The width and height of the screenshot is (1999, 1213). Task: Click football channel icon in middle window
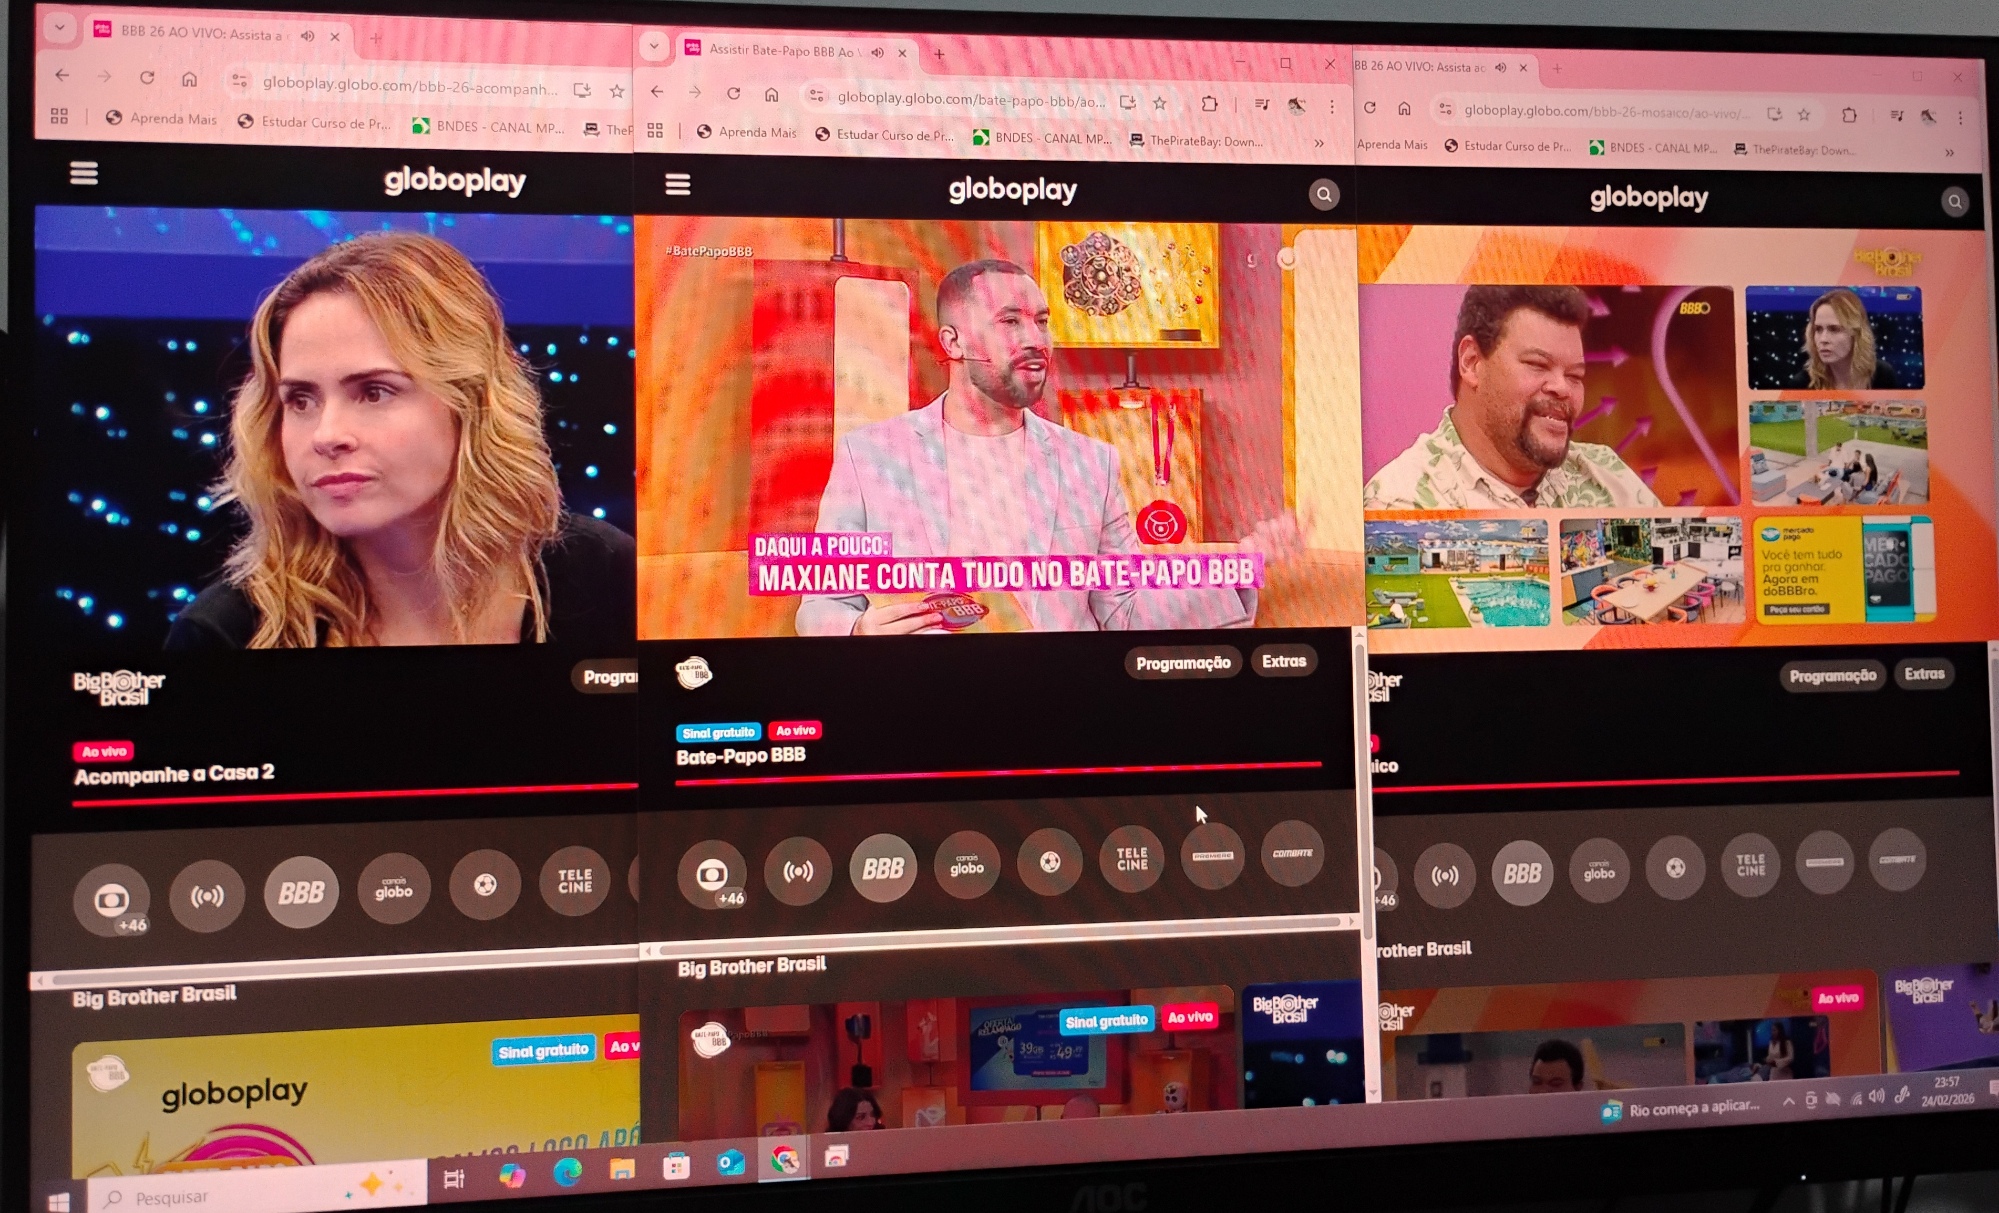pos(1049,862)
